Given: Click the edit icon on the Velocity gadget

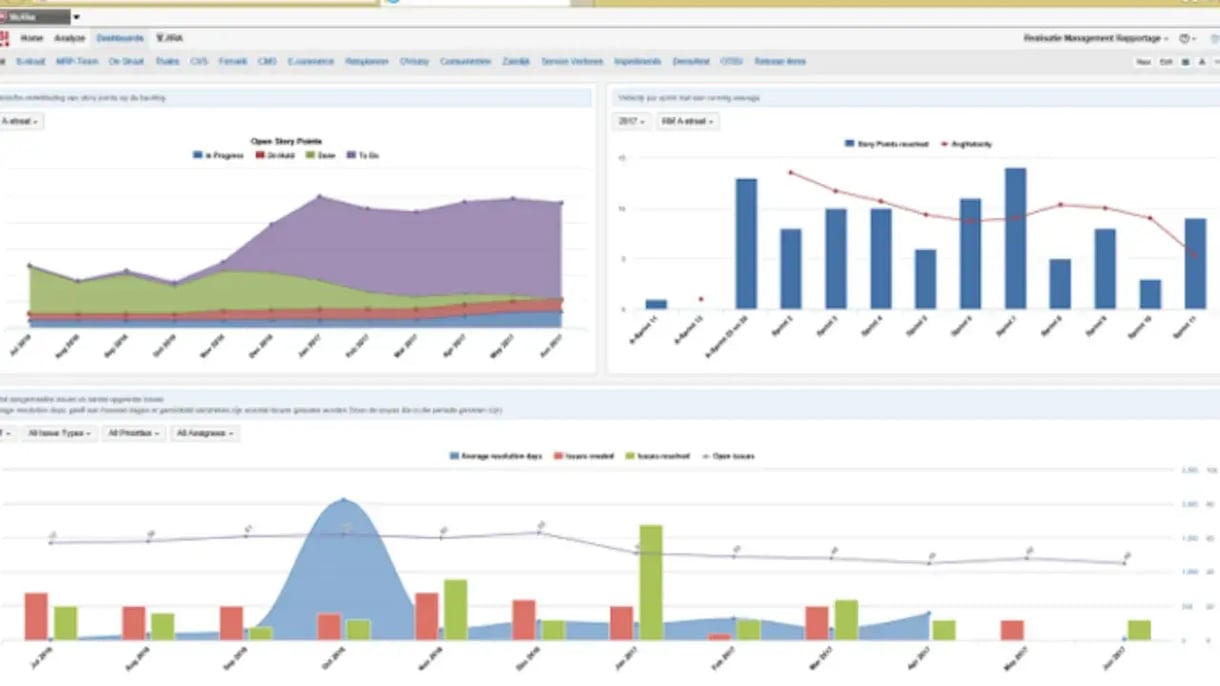Looking at the screenshot, I should [1164, 62].
